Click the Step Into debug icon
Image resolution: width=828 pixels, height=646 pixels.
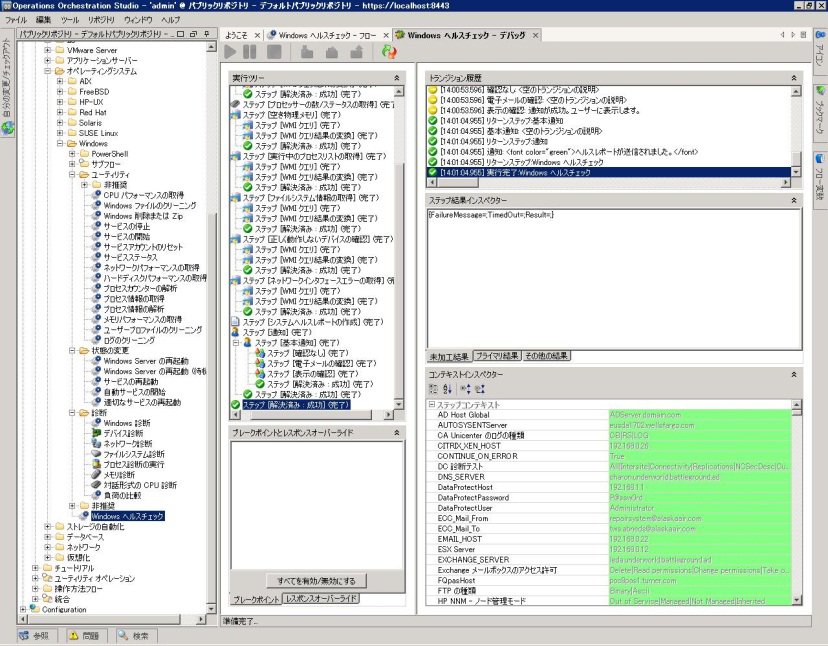pyautogui.click(x=307, y=52)
